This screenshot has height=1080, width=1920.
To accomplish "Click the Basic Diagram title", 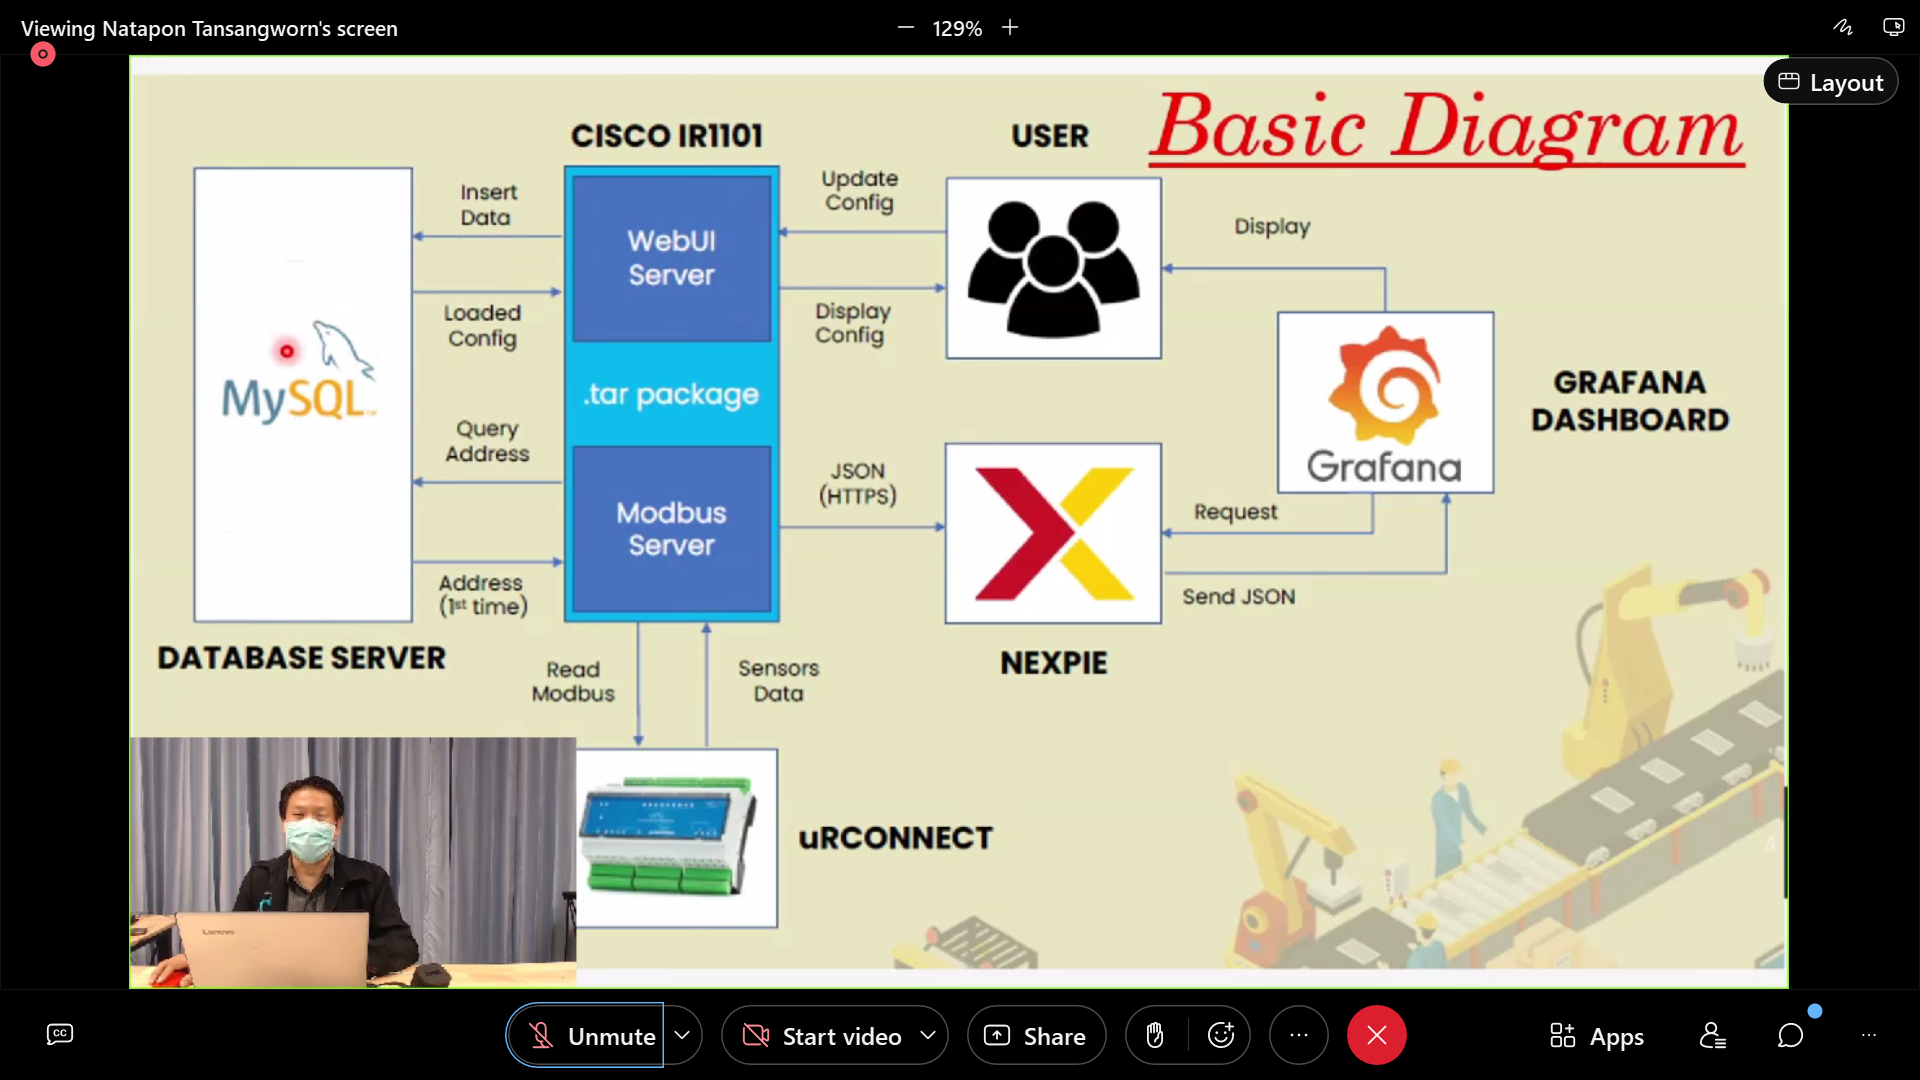I will click(1449, 128).
